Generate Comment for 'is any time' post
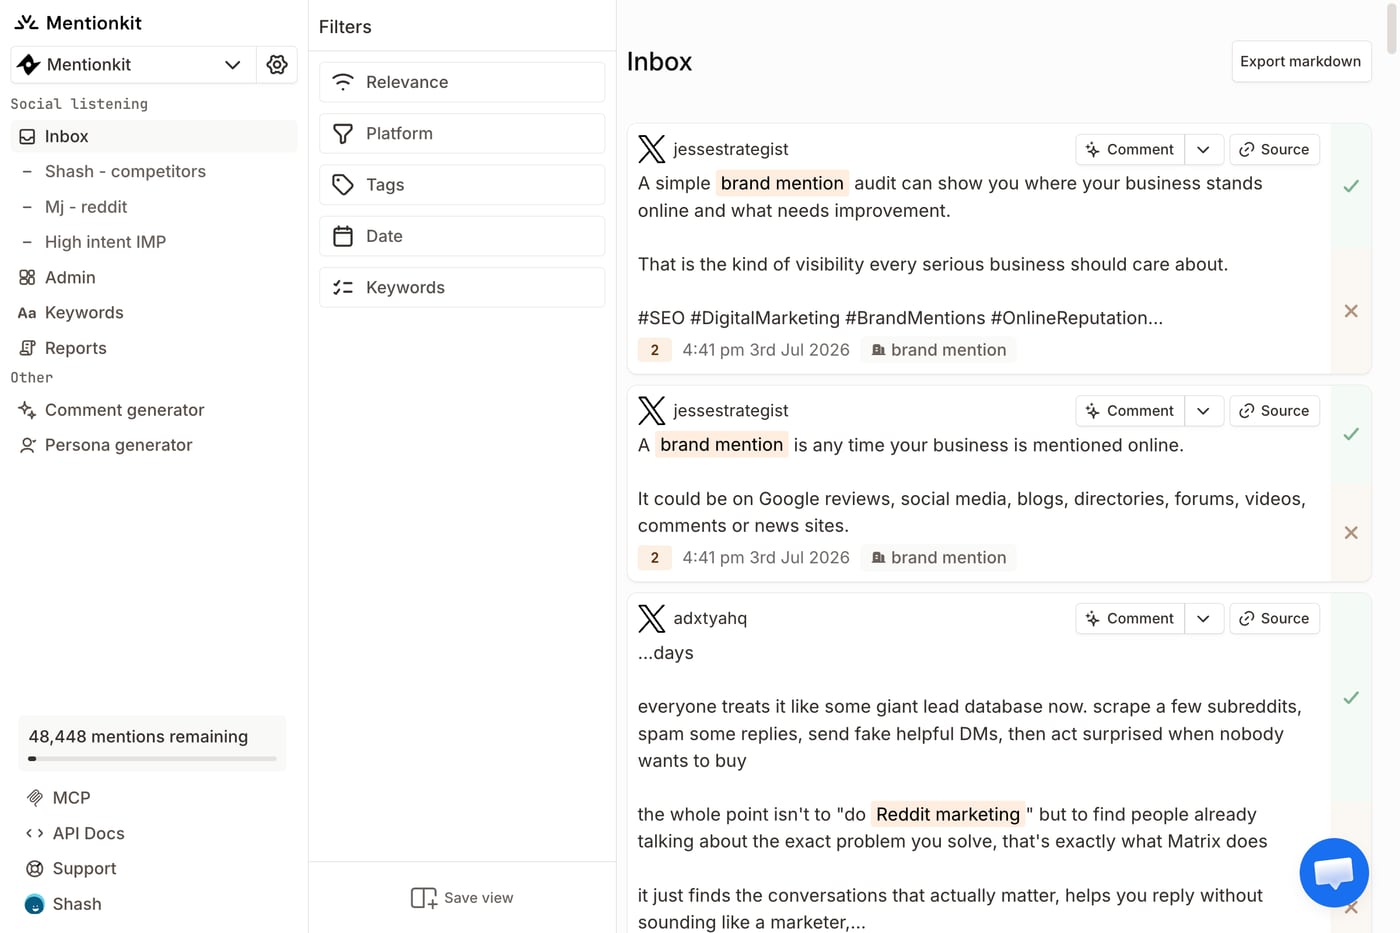This screenshot has width=1400, height=933. tap(1130, 411)
